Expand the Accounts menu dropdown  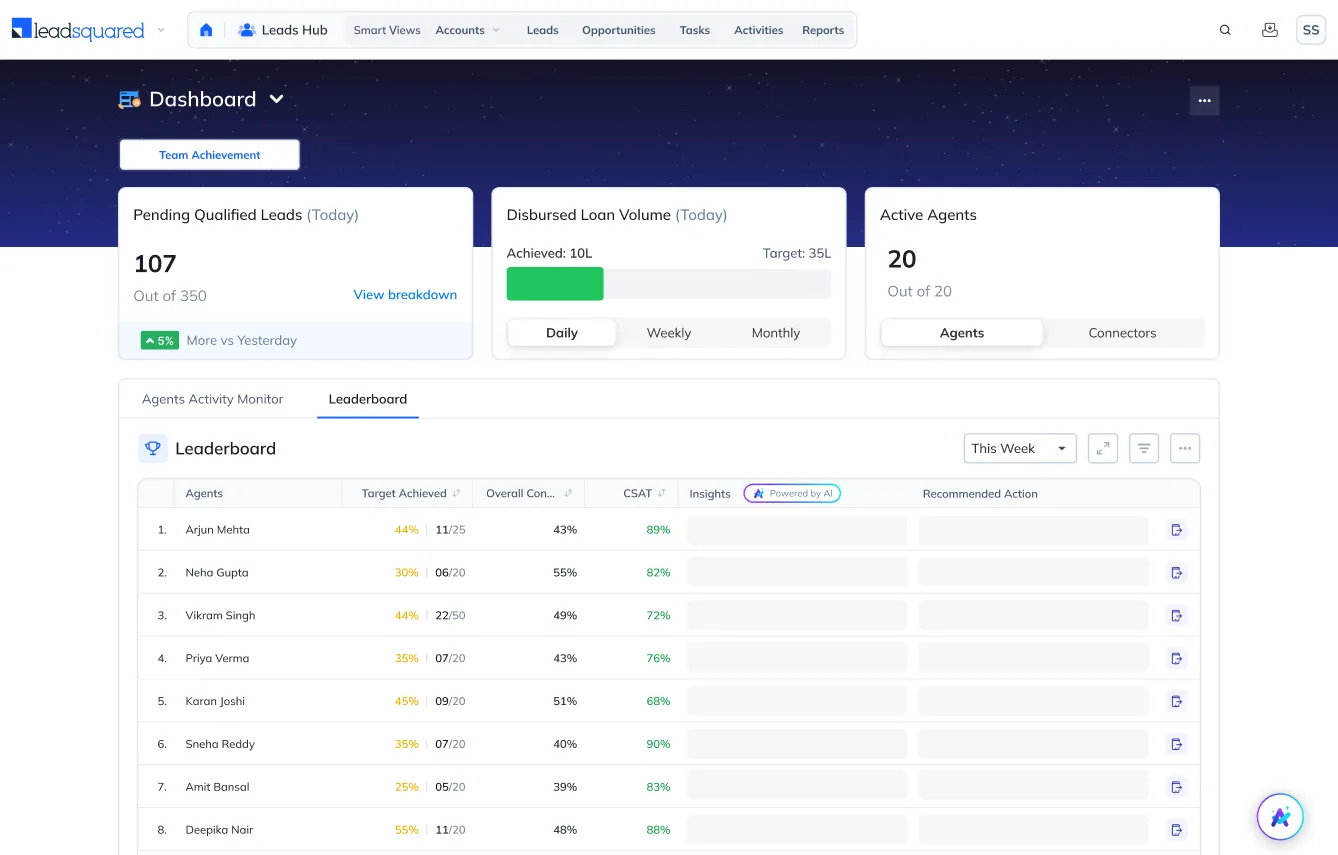point(467,30)
